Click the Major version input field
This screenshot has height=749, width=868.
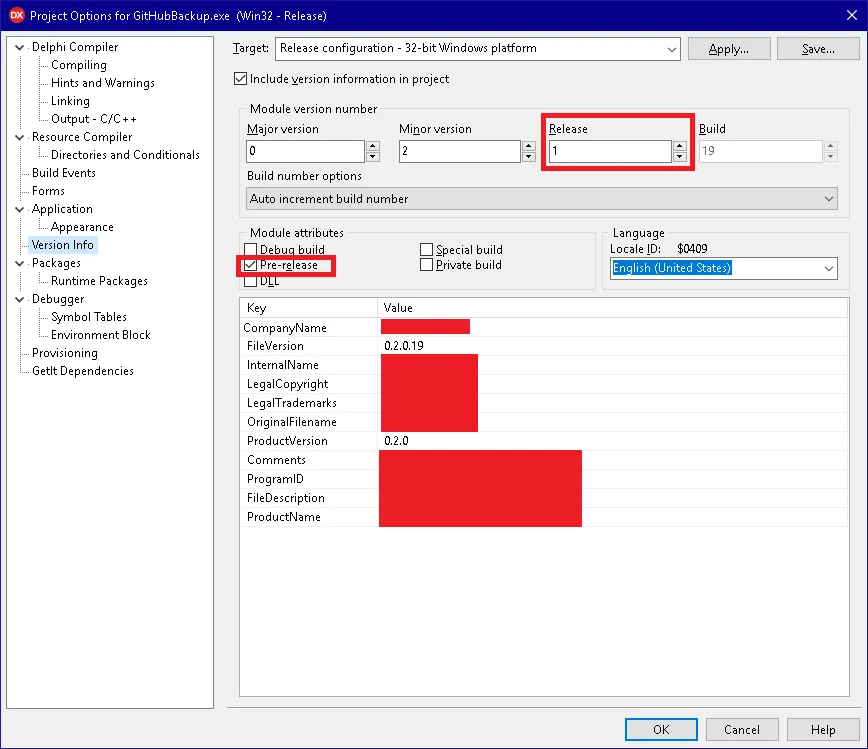[306, 151]
